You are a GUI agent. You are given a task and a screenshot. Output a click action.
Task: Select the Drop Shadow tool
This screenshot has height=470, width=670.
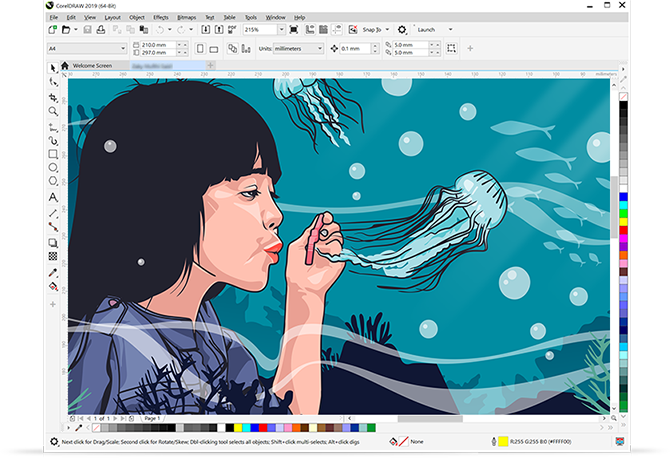(x=53, y=243)
